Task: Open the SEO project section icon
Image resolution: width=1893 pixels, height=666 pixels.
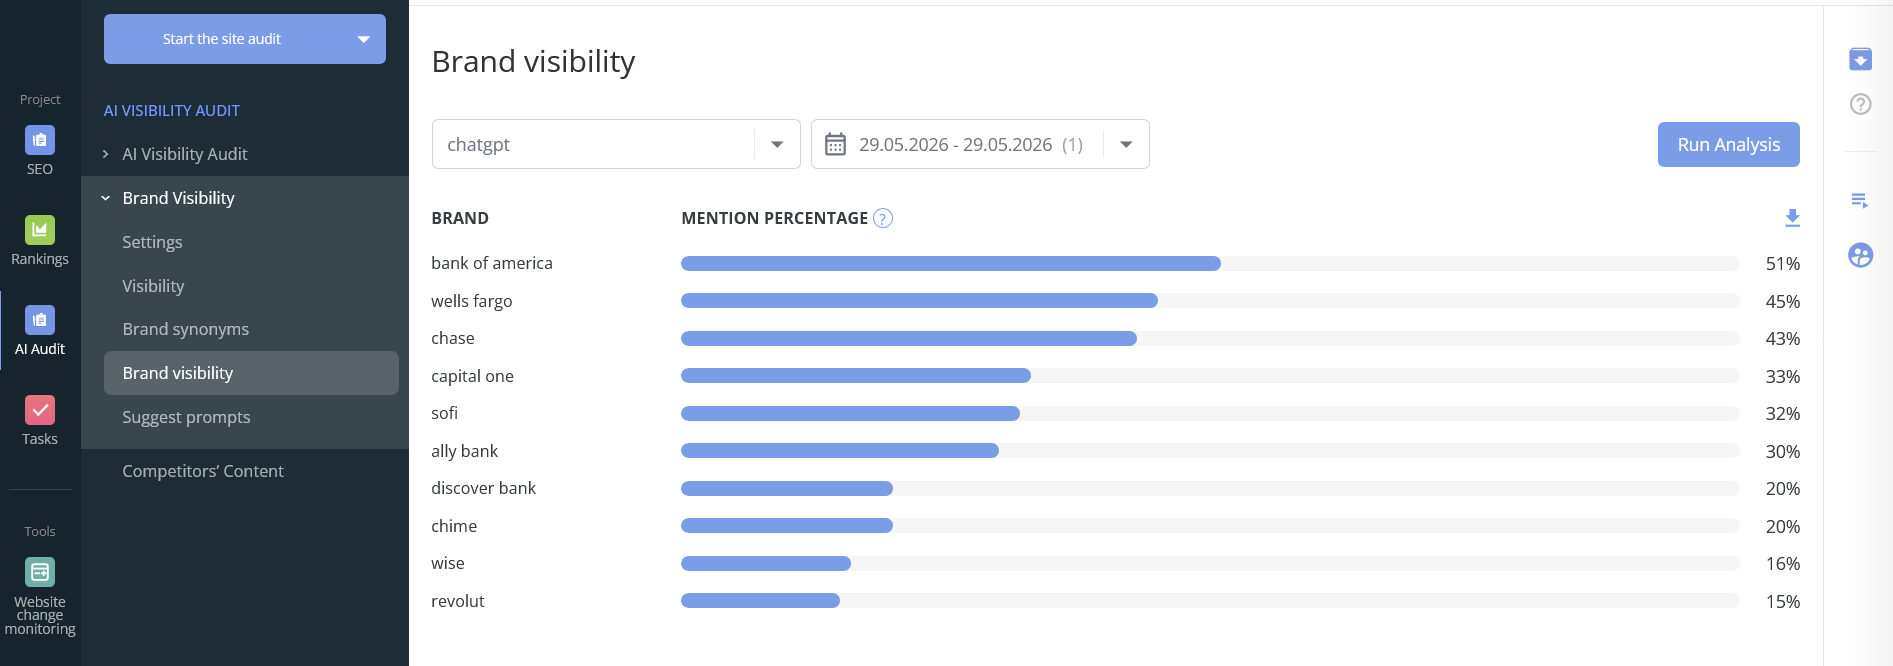Action: click(x=40, y=140)
